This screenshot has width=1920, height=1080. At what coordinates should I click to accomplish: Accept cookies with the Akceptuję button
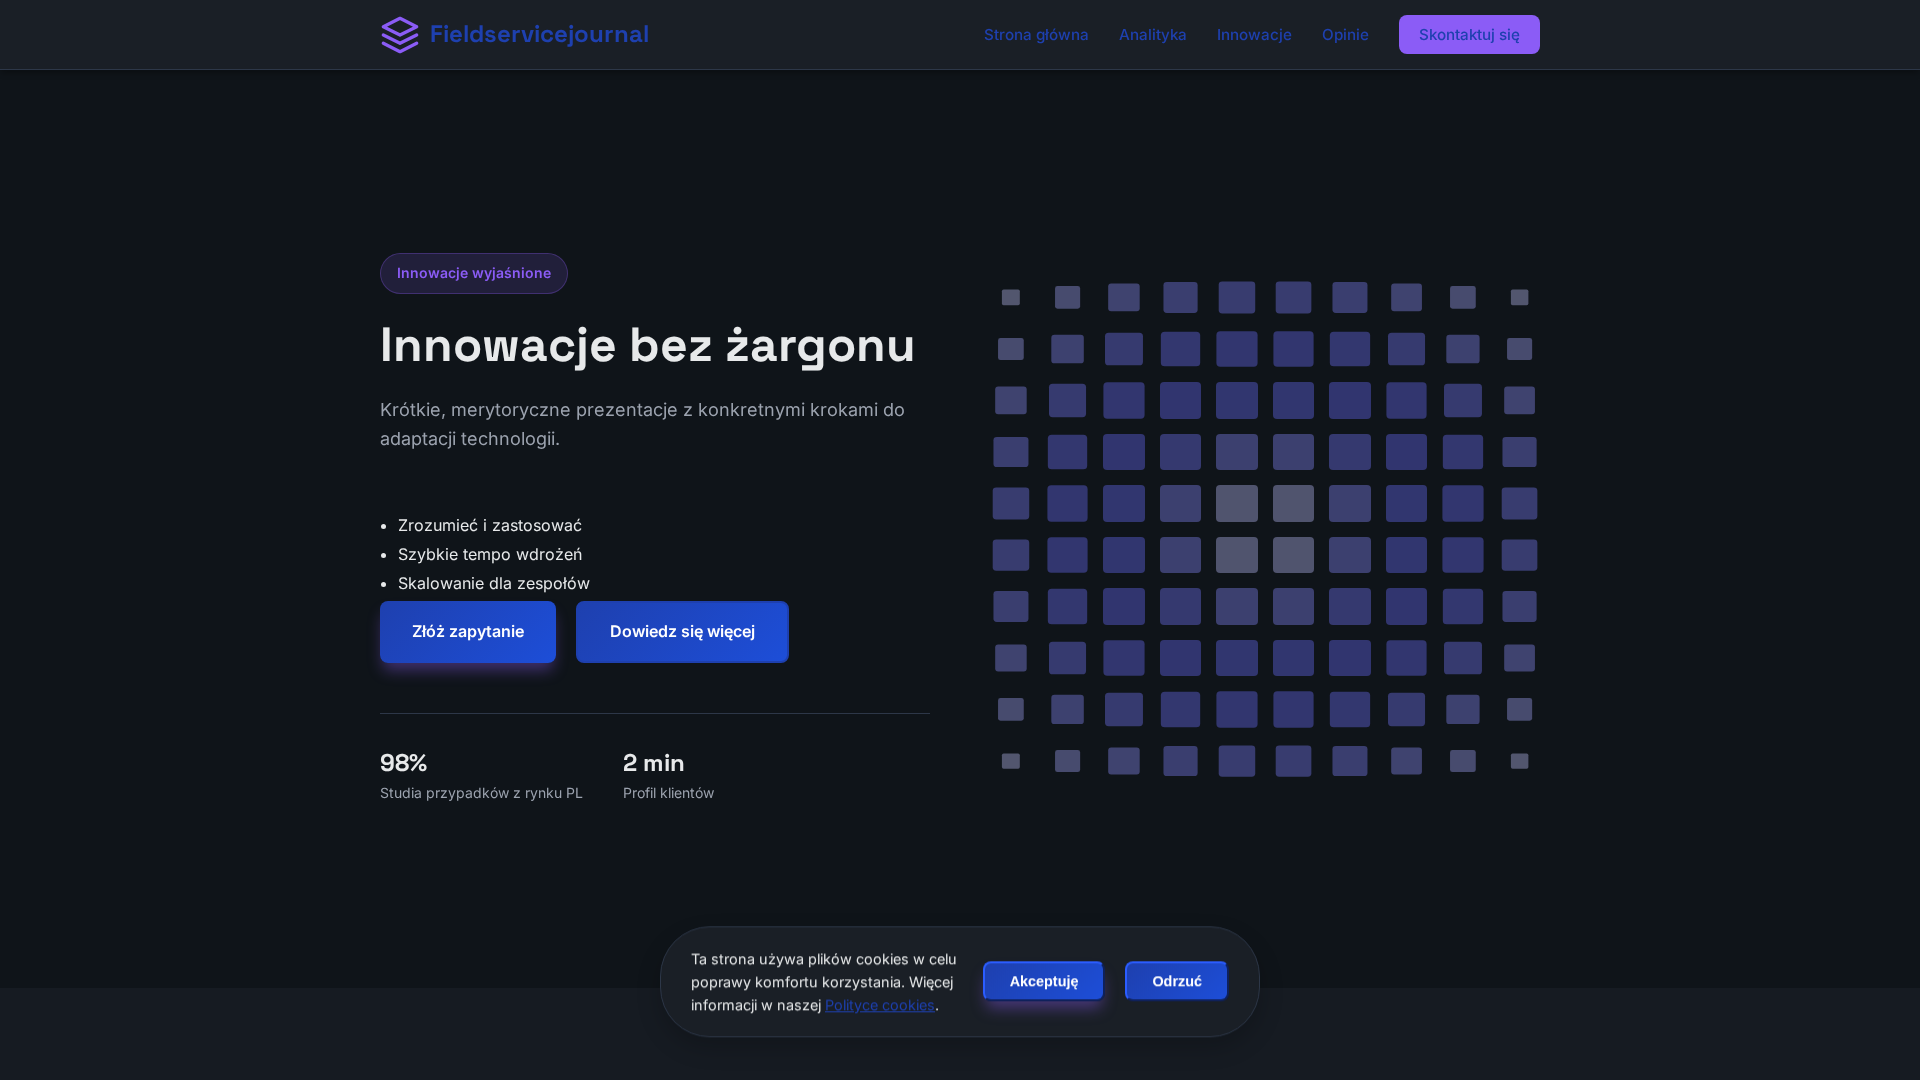click(1043, 981)
